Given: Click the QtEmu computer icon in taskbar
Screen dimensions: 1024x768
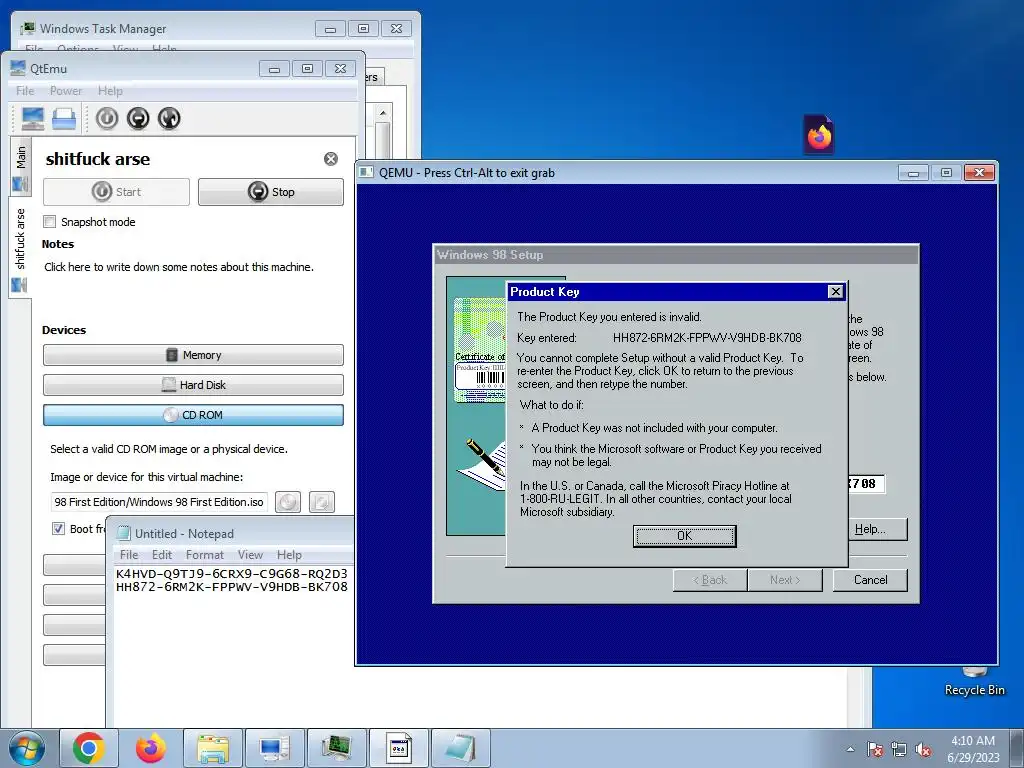Looking at the screenshot, I should [x=275, y=748].
